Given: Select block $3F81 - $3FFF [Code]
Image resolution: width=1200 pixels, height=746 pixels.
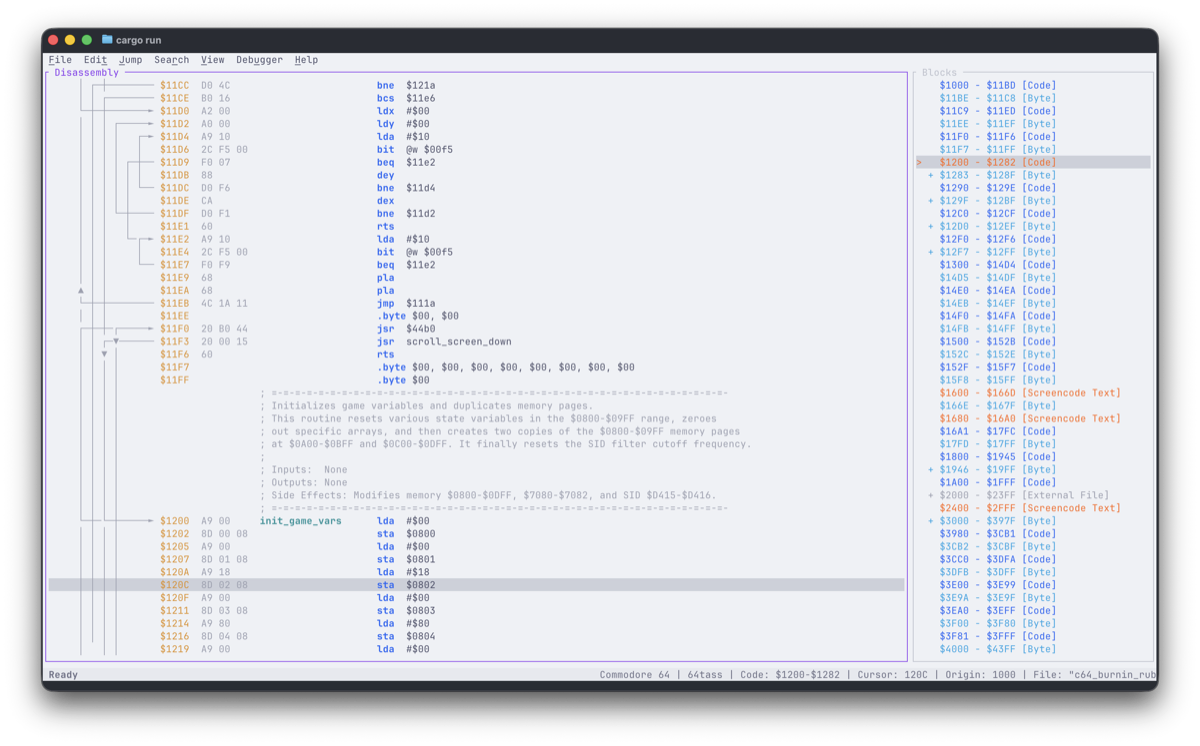Looking at the screenshot, I should [997, 636].
